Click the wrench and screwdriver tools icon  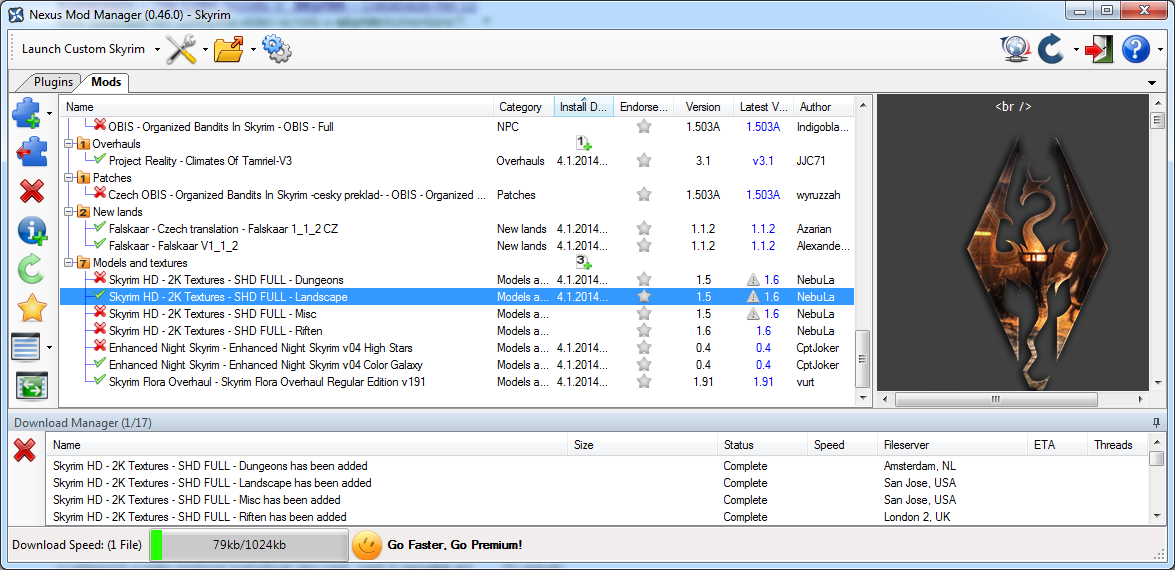coord(181,49)
